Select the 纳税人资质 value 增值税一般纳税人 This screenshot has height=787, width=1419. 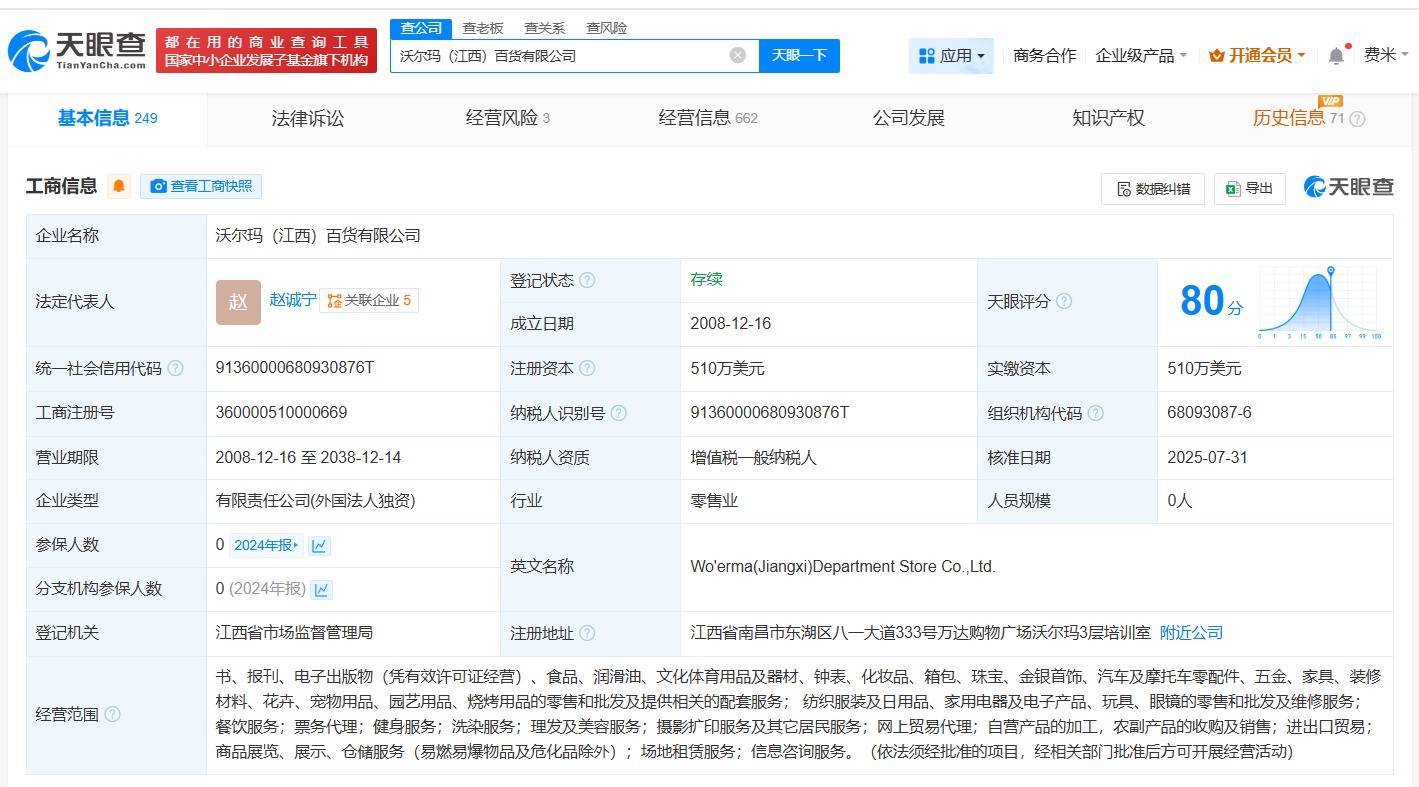pyautogui.click(x=753, y=458)
